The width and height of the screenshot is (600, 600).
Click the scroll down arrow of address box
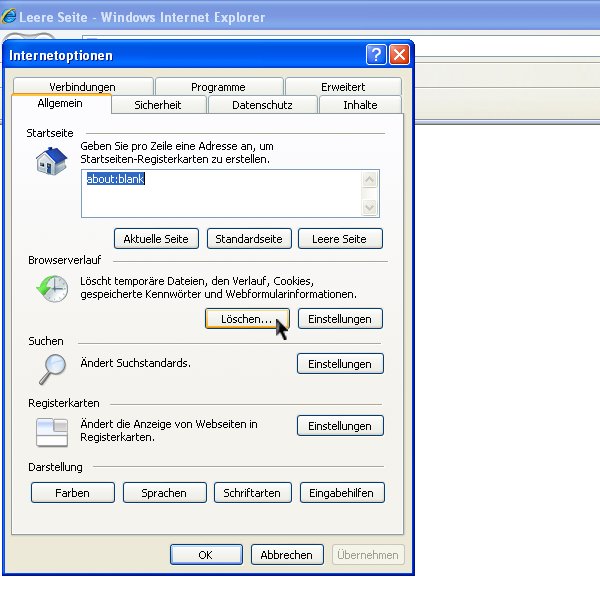(370, 207)
